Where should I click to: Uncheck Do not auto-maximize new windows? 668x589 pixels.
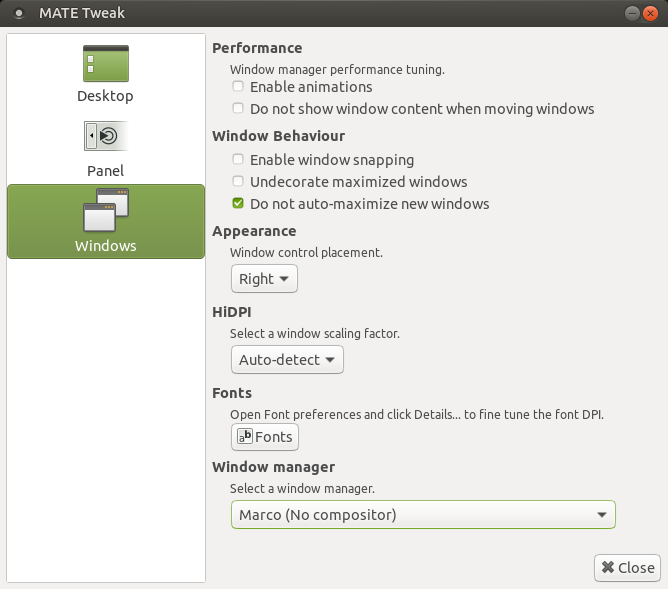click(x=238, y=204)
